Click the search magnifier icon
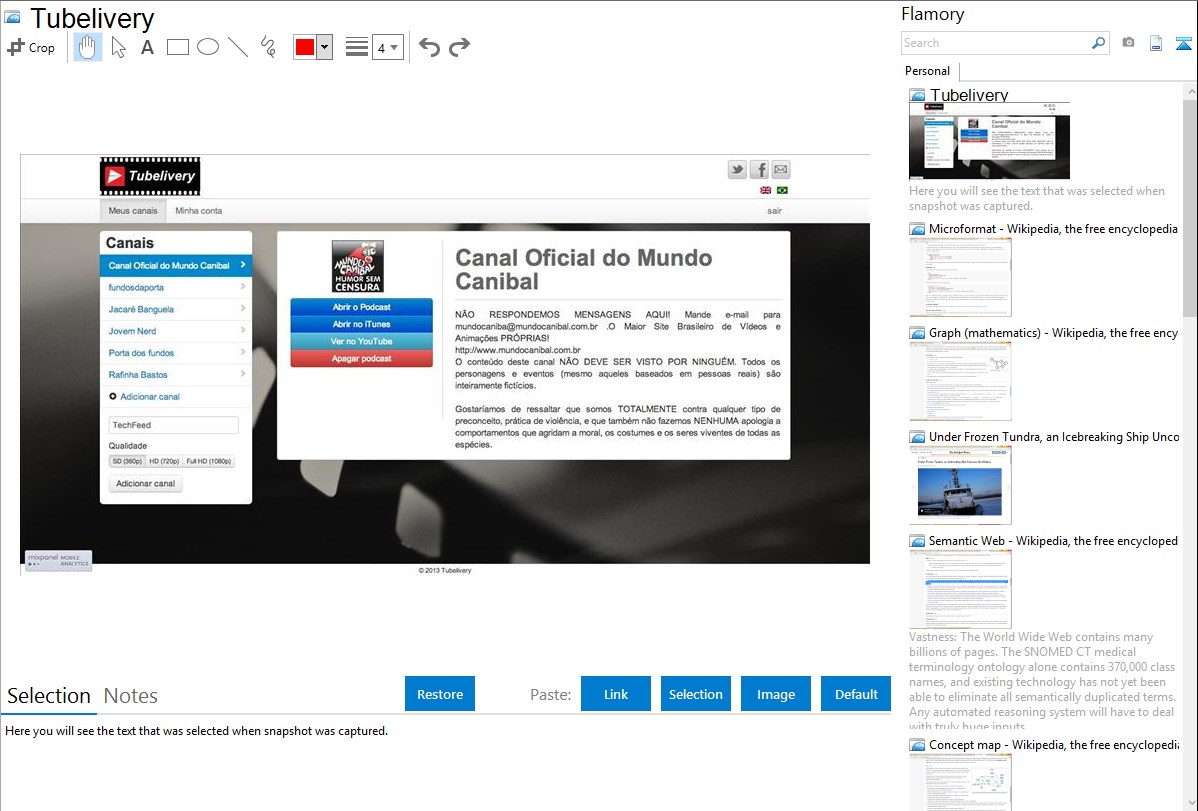This screenshot has height=811, width=1198. click(x=1098, y=43)
